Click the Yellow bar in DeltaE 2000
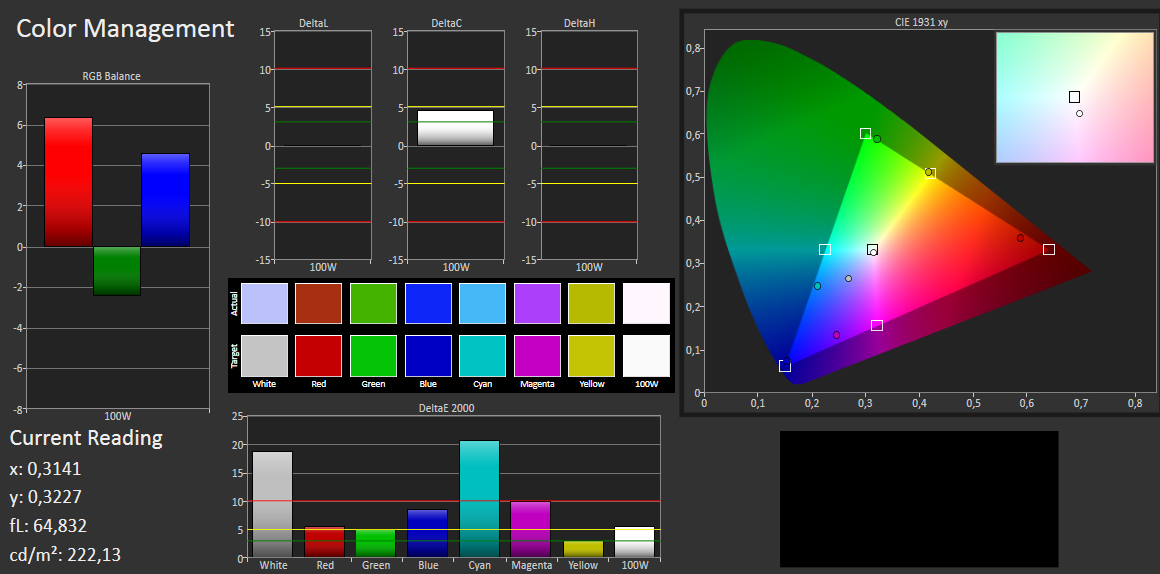The width and height of the screenshot is (1160, 574). [x=583, y=549]
